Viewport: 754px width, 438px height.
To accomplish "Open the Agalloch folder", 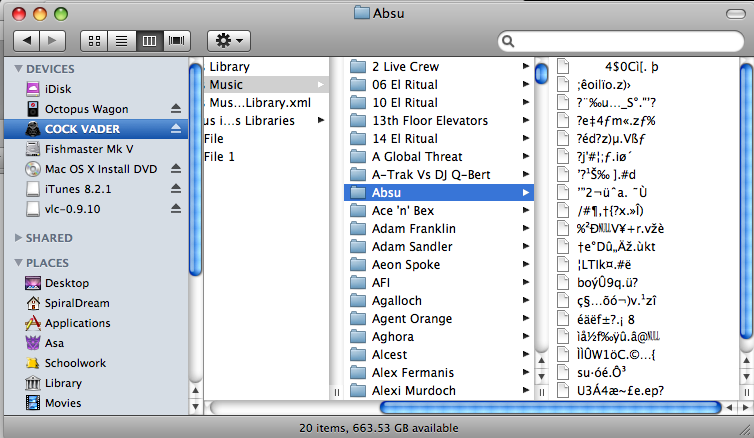I will coord(439,300).
